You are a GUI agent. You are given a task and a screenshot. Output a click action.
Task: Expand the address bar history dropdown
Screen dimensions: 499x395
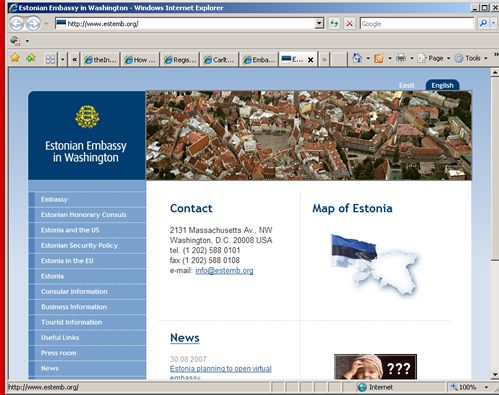319,24
